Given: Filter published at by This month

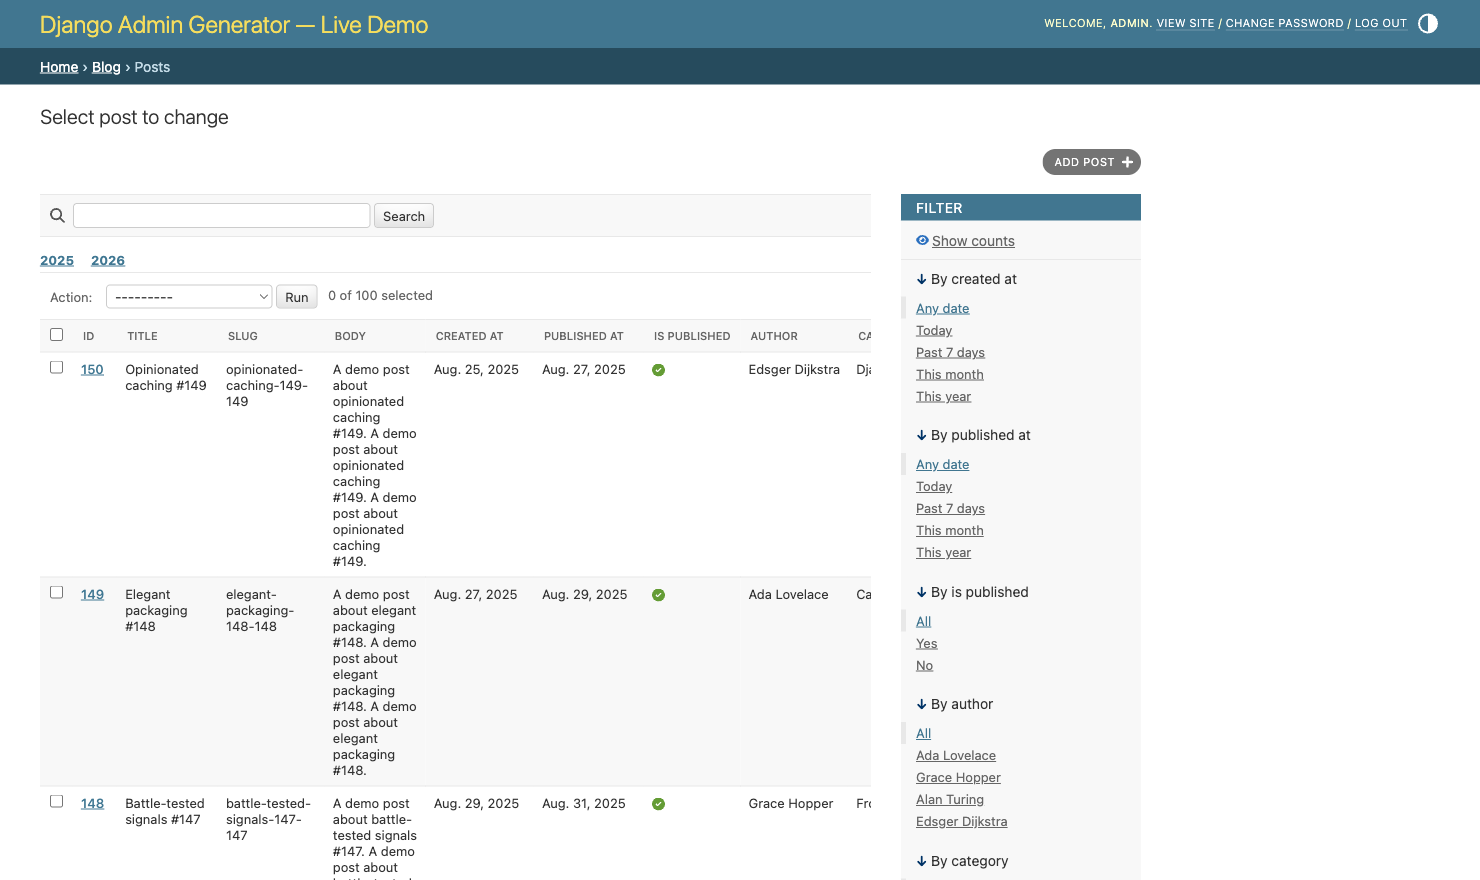Looking at the screenshot, I should click(950, 531).
